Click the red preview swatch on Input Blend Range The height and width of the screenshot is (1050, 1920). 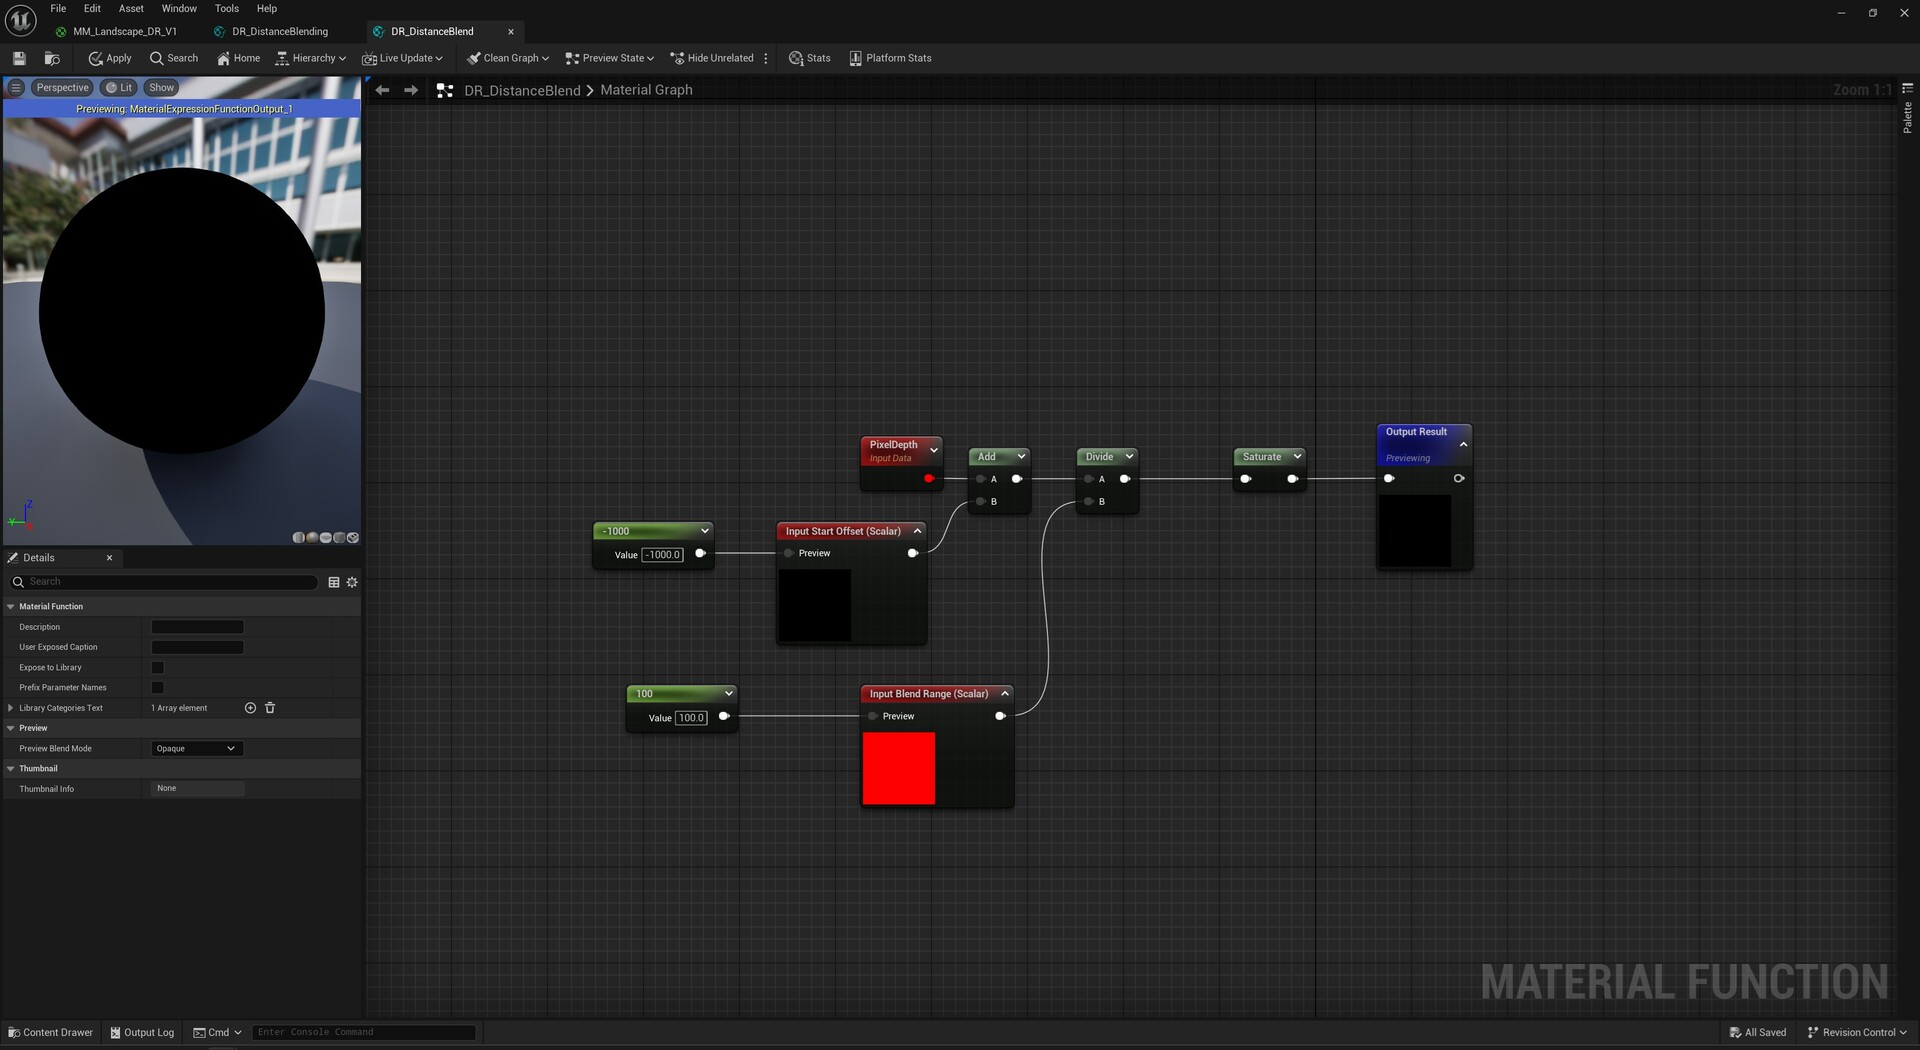coord(898,768)
